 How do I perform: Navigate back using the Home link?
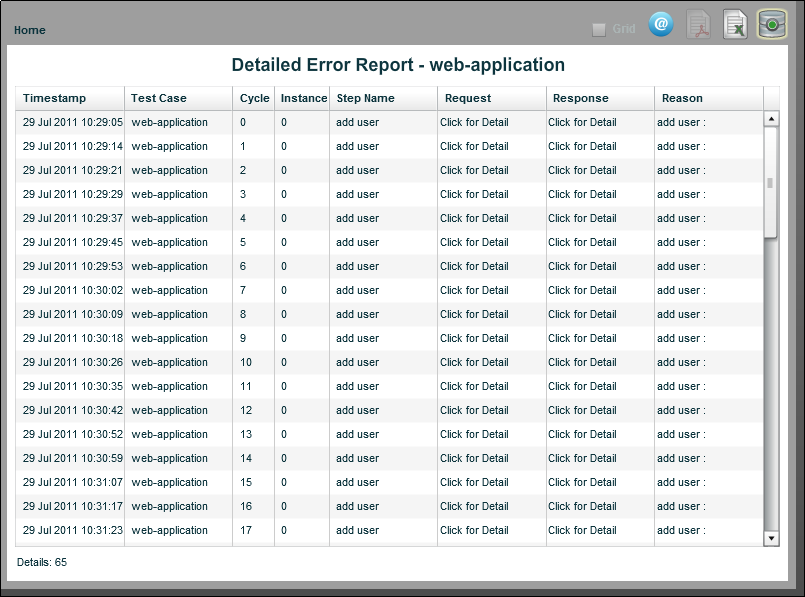[x=29, y=30]
